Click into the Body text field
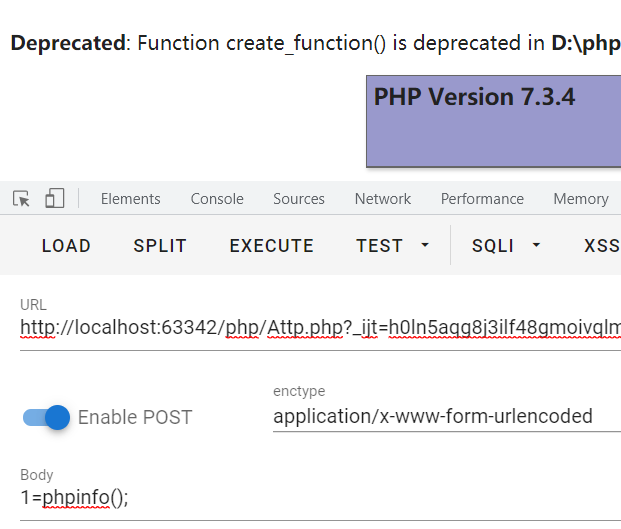 [320, 498]
